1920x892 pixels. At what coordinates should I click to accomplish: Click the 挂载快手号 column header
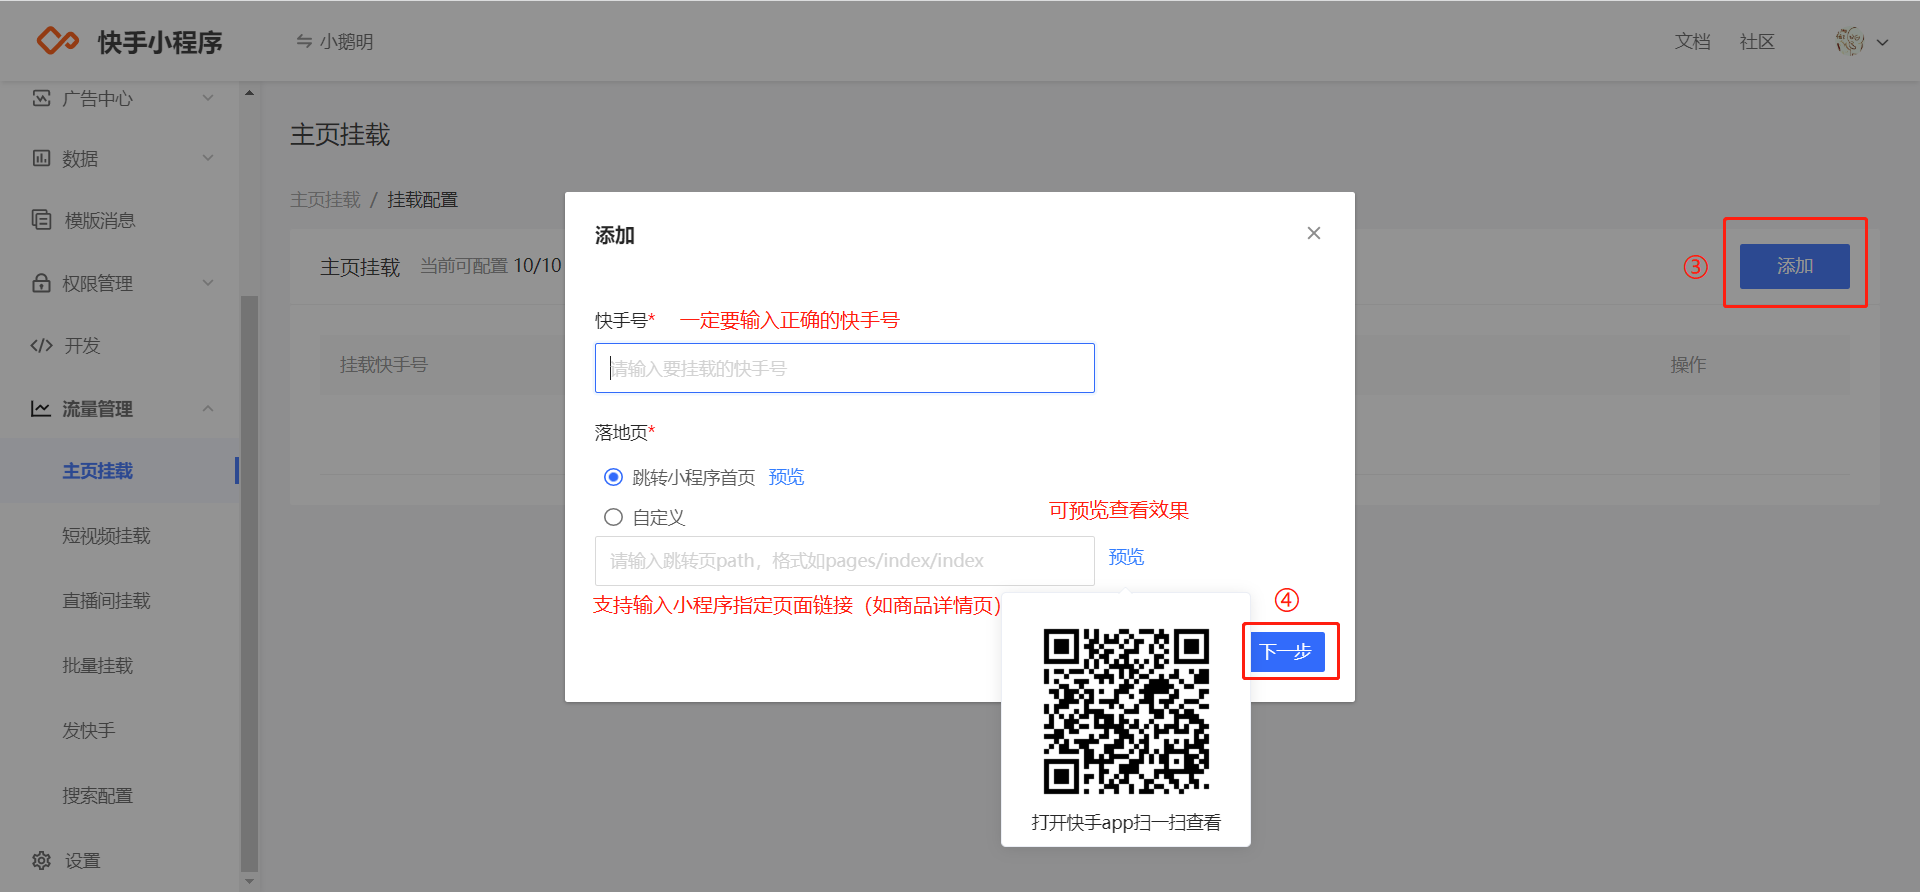[x=384, y=365]
